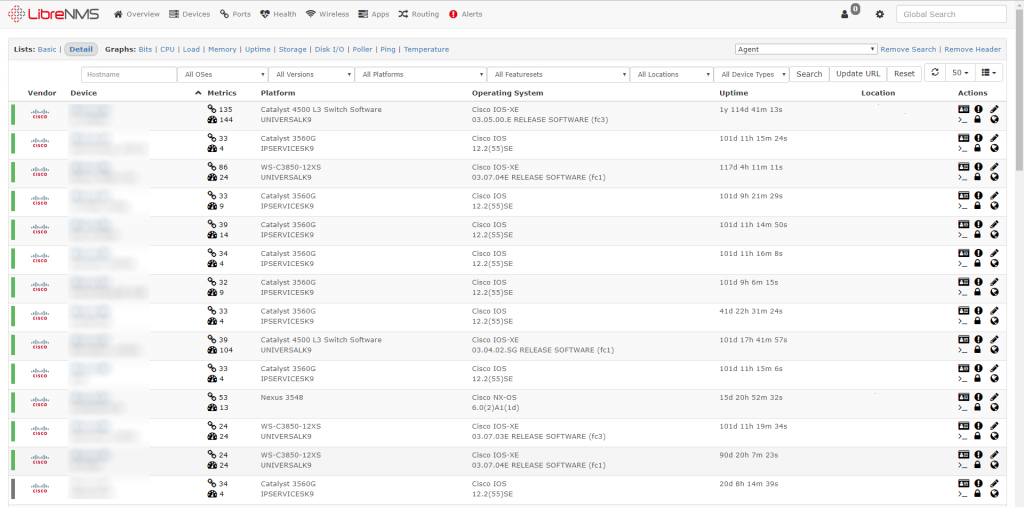The height and width of the screenshot is (507, 1024).
Task: Open alerts icon for row 101d 11h 14m 50s
Action: click(x=978, y=224)
